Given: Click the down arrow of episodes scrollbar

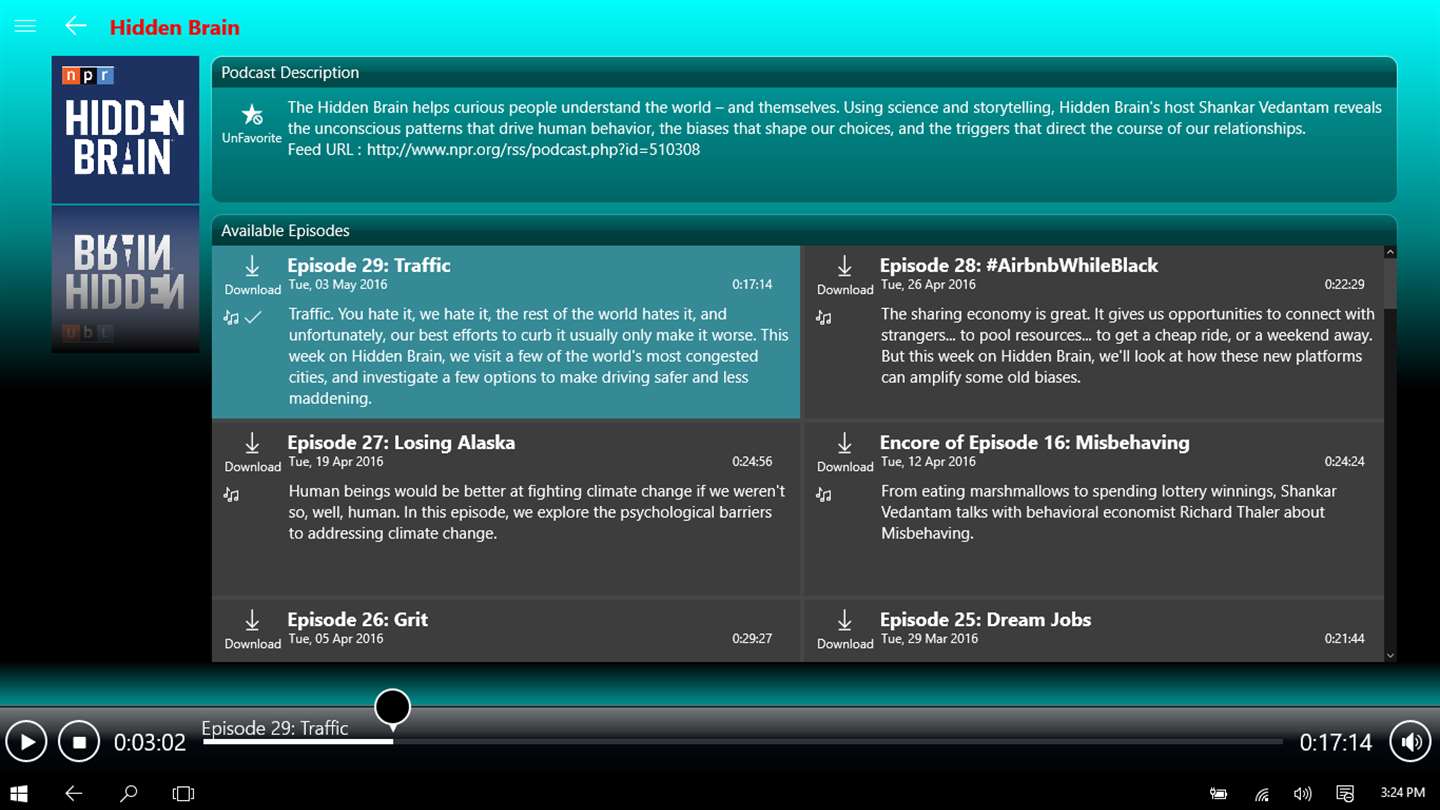Looking at the screenshot, I should (x=1390, y=655).
